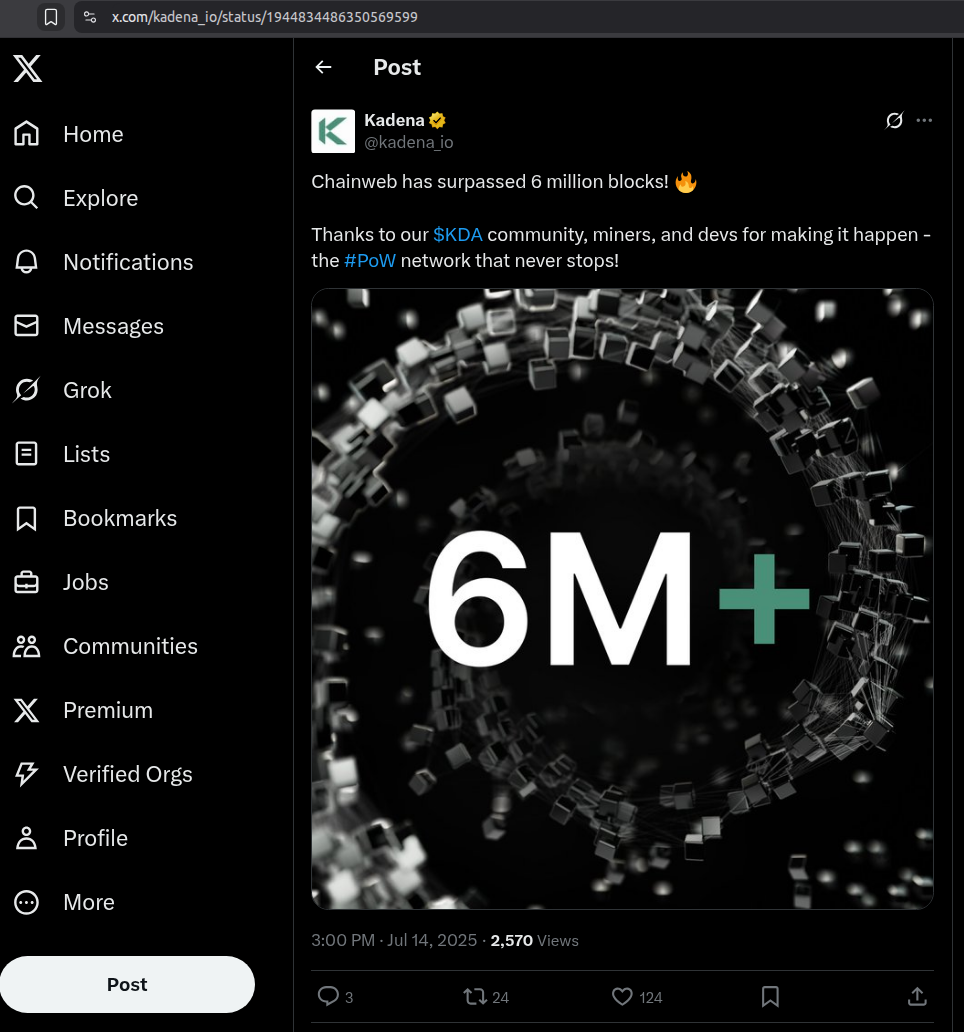
Task: Open the post's three-dot options menu
Action: (x=924, y=120)
